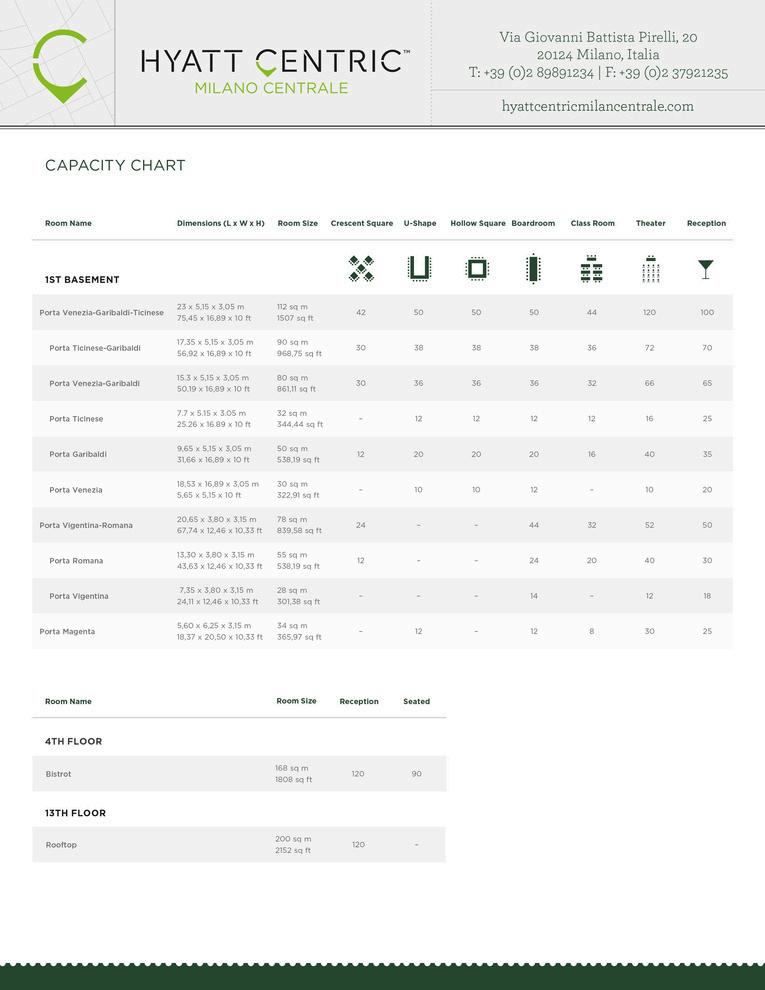Select the Porta Vigentina room name
Image resolution: width=765 pixels, height=990 pixels.
(x=79, y=596)
